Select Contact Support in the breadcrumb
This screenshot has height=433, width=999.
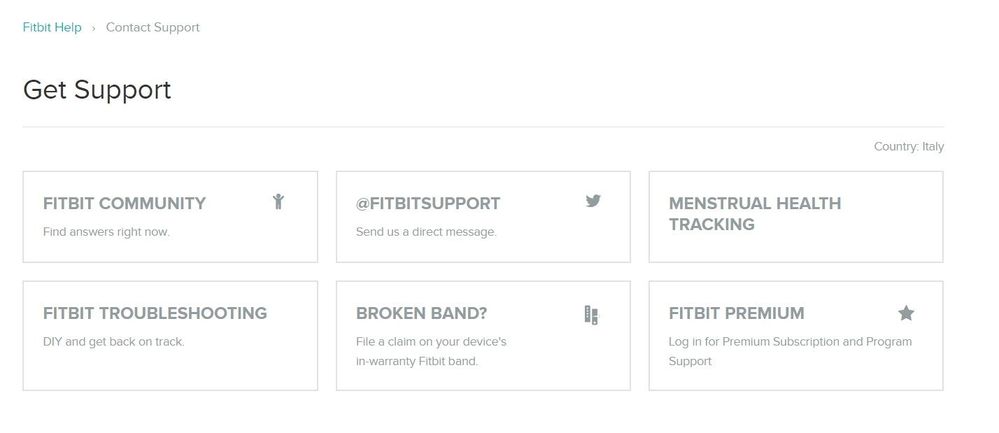pos(152,28)
